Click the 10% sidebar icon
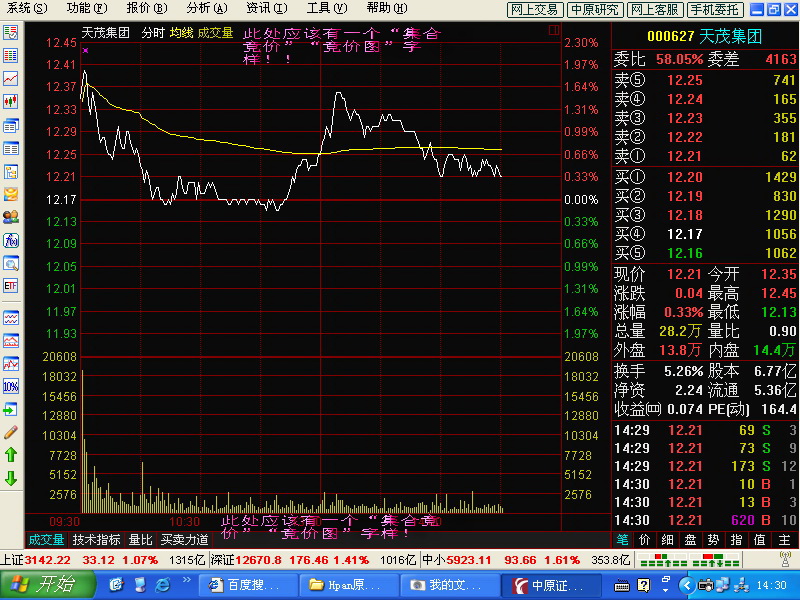Screen dimensions: 800x600 11,386
